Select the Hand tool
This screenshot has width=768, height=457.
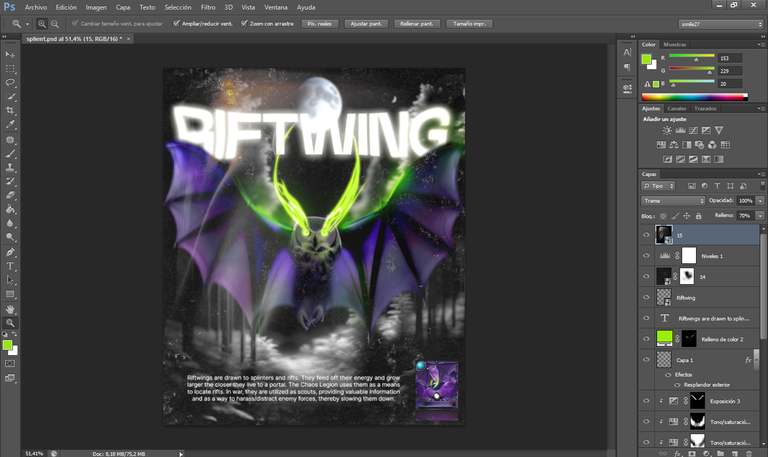pyautogui.click(x=10, y=309)
